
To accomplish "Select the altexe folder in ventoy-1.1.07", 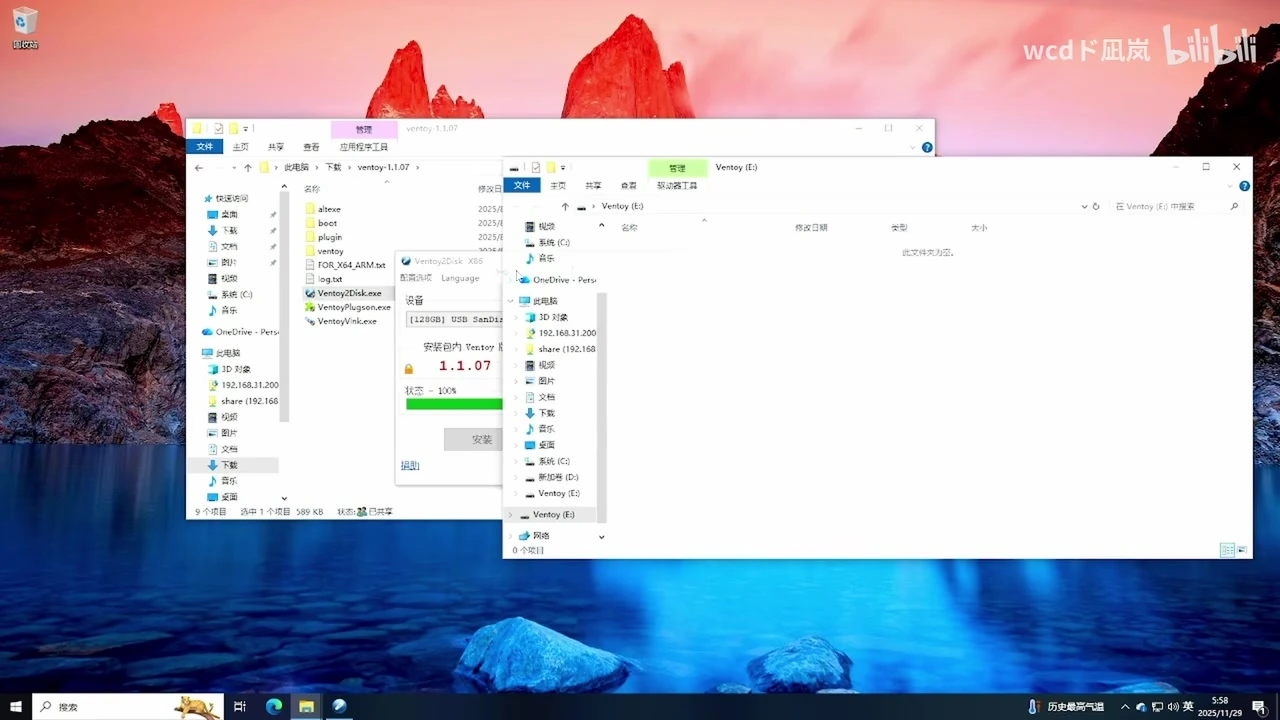I will coord(323,209).
